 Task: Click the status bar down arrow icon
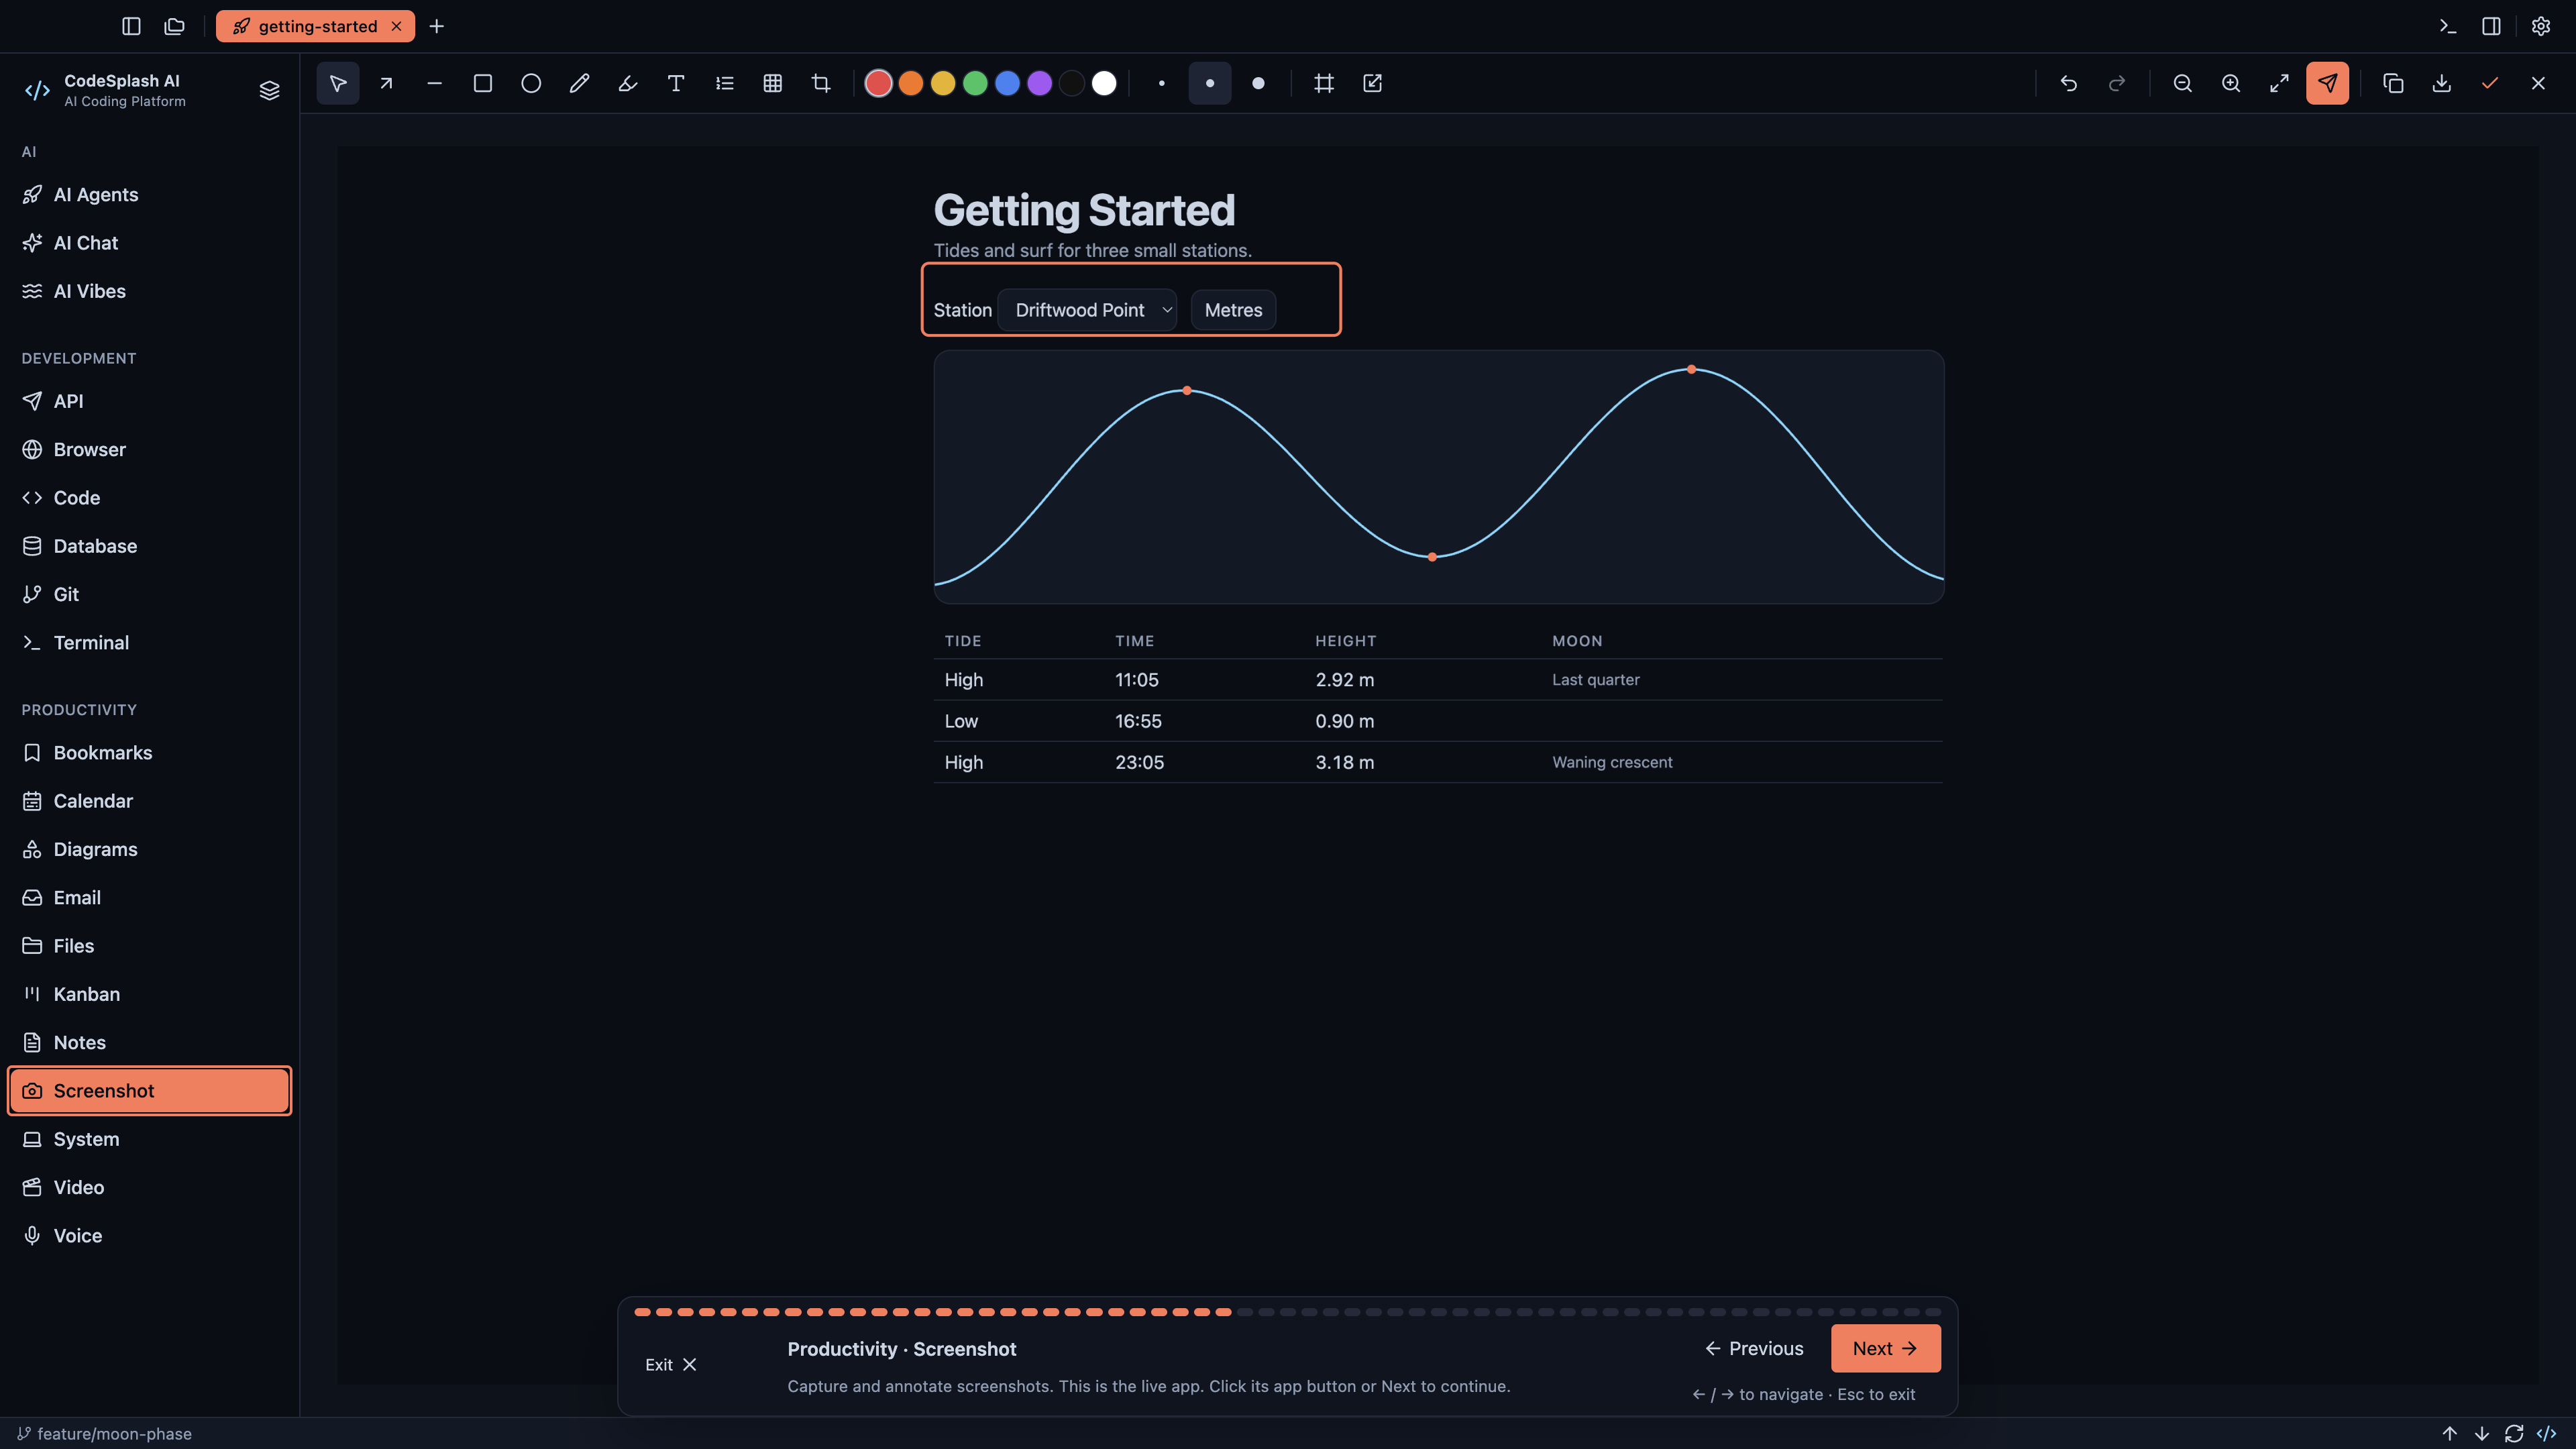pos(2482,1433)
